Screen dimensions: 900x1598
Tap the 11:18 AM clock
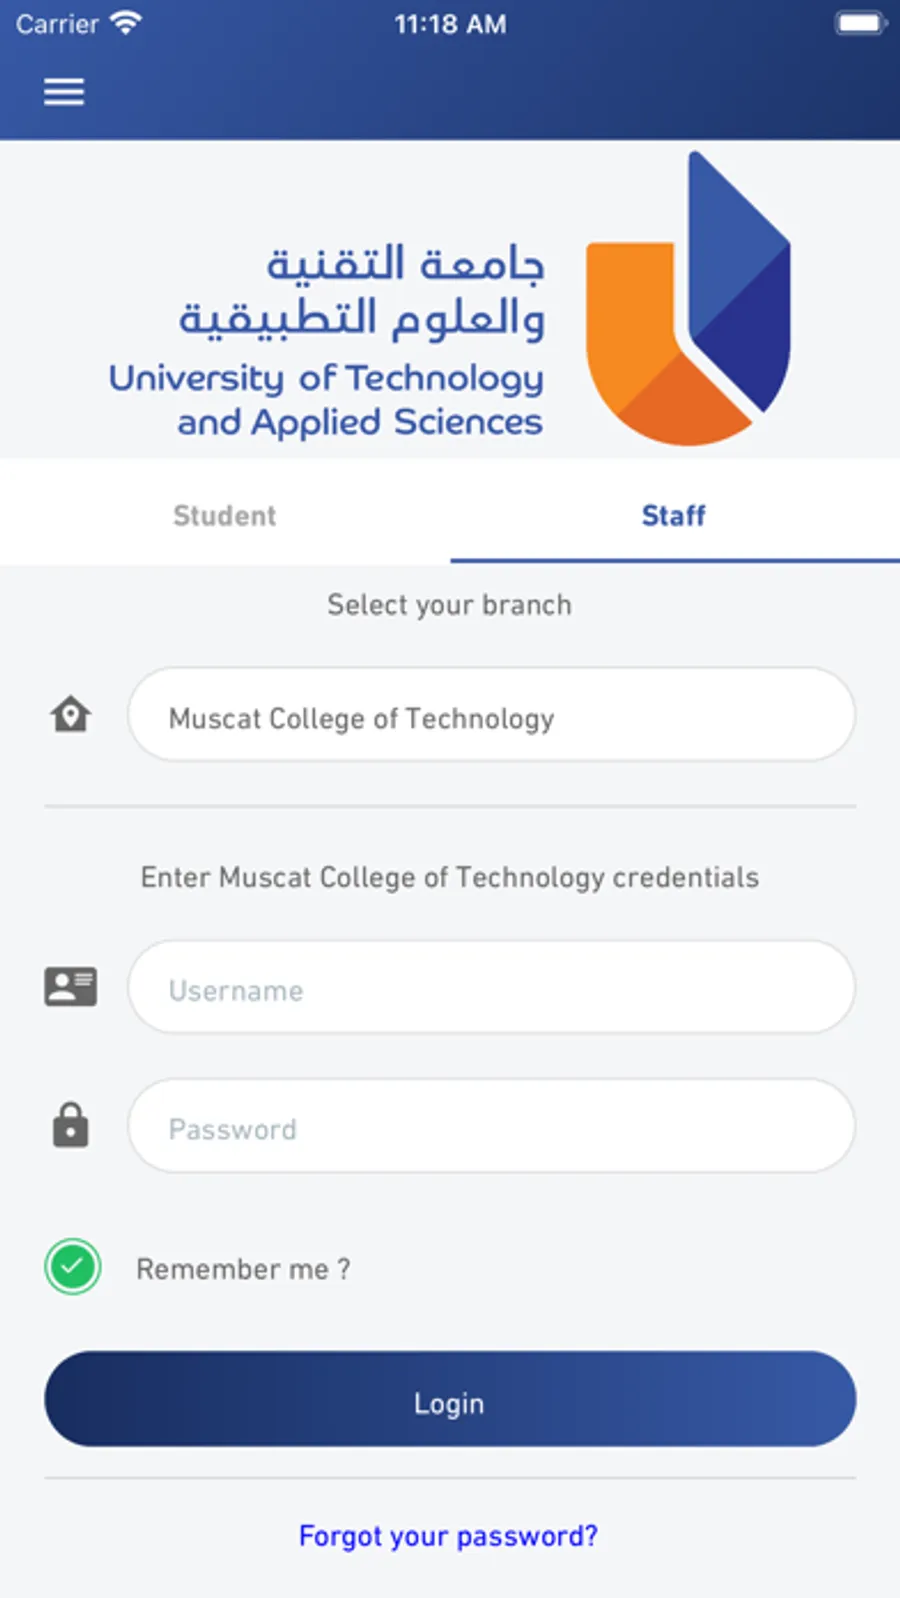tap(450, 24)
